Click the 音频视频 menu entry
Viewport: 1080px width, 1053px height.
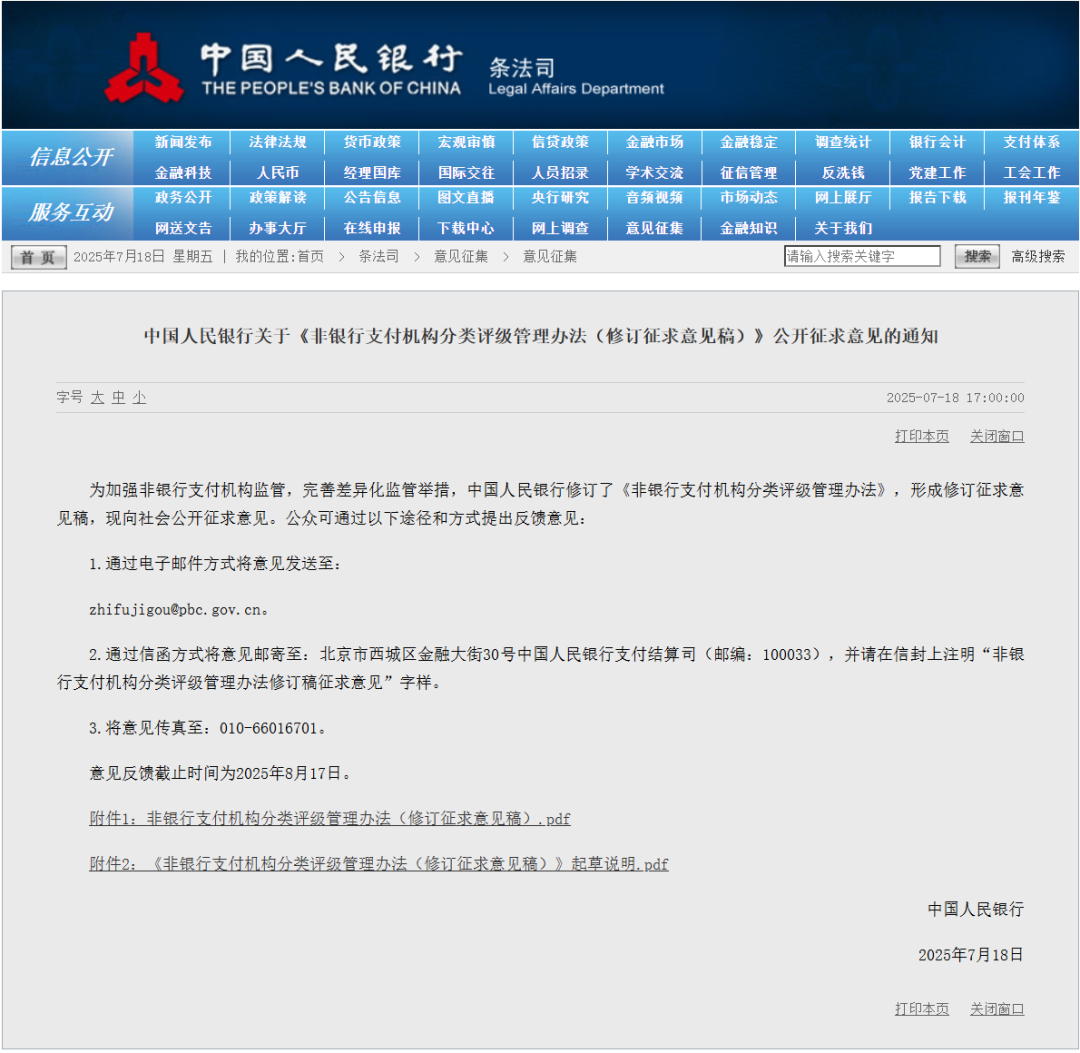click(654, 198)
